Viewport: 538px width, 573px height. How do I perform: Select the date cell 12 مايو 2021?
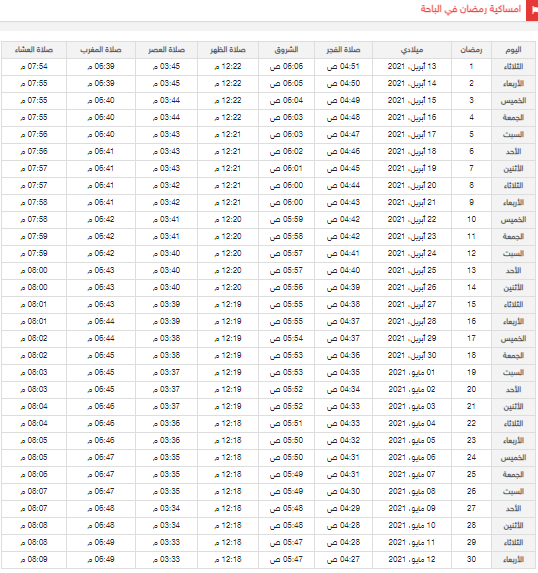[x=412, y=559]
